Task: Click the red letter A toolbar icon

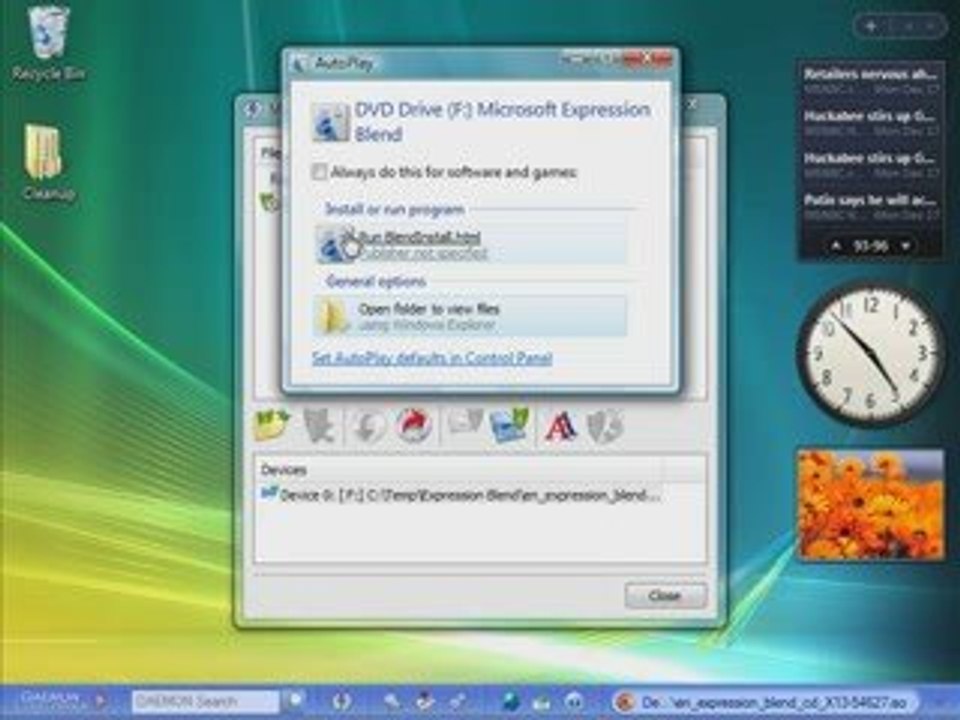Action: [561, 426]
